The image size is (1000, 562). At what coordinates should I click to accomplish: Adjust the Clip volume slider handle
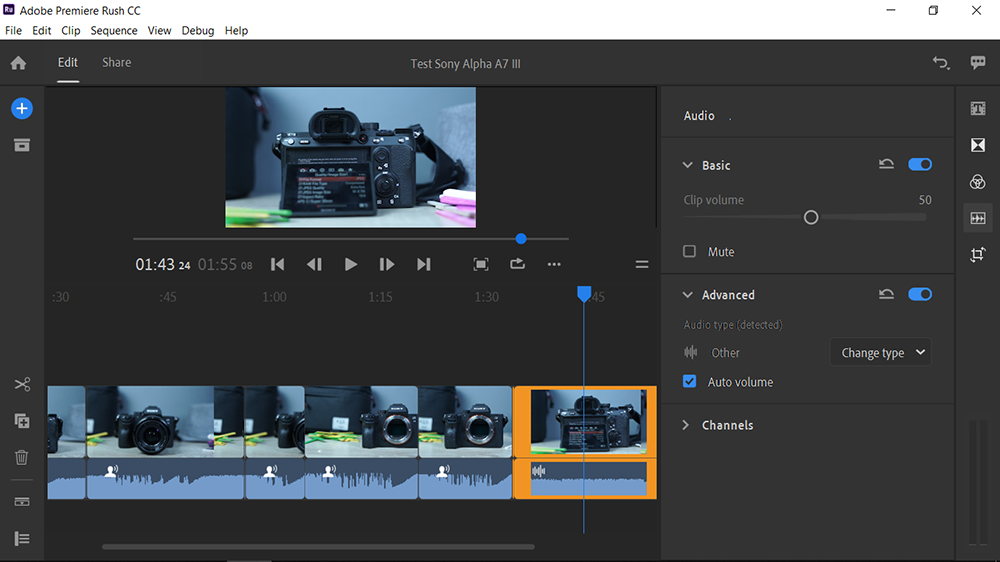[x=811, y=218]
